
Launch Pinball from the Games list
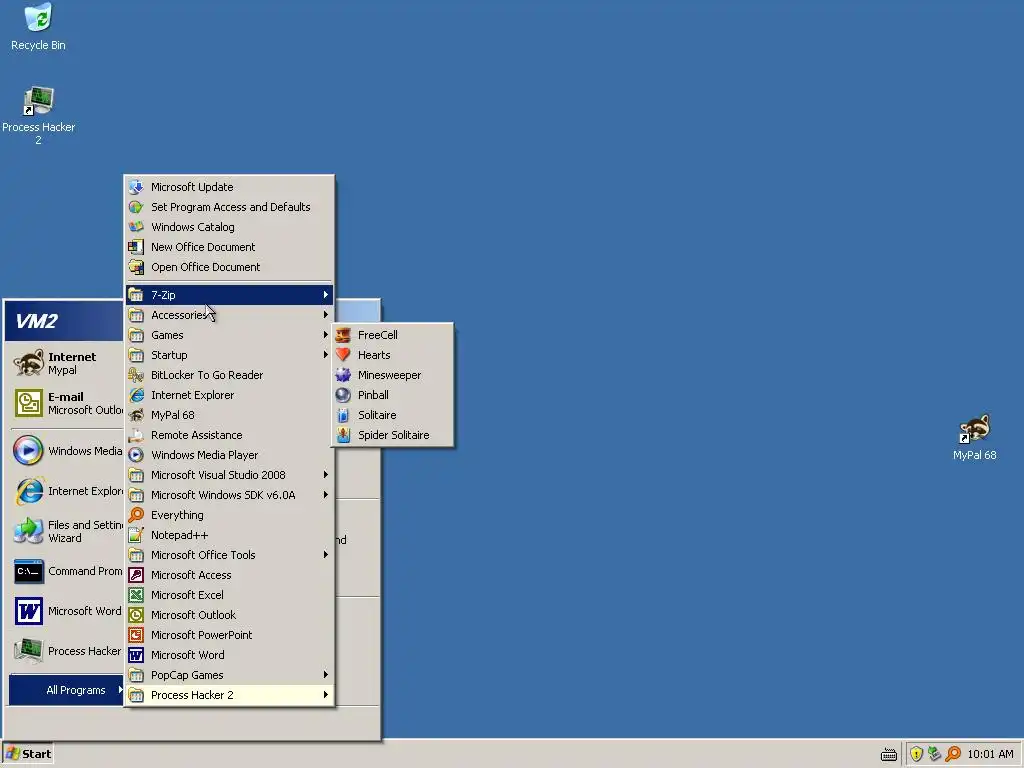pyautogui.click(x=392, y=395)
